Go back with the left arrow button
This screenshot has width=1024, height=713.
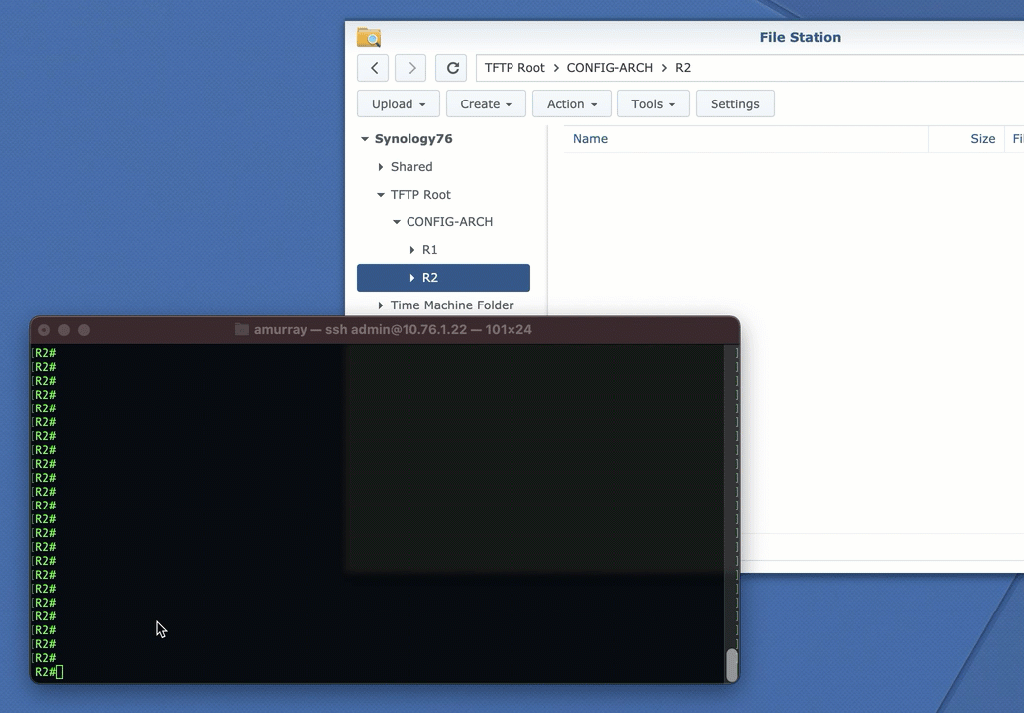[x=373, y=68]
